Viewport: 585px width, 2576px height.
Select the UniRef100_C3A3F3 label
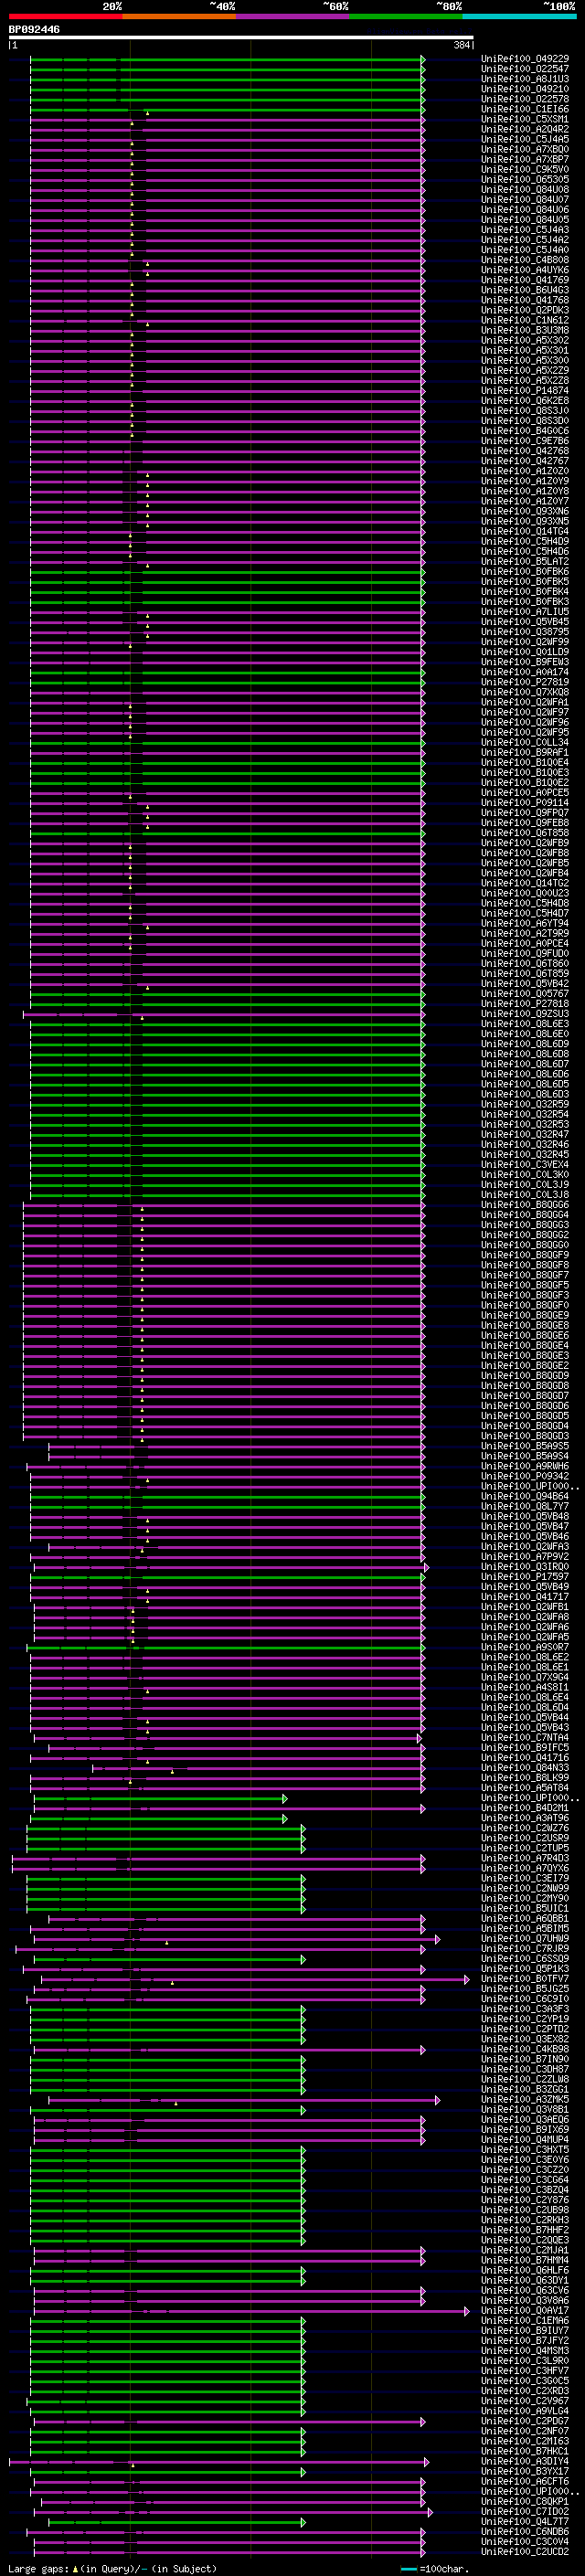(x=525, y=2009)
